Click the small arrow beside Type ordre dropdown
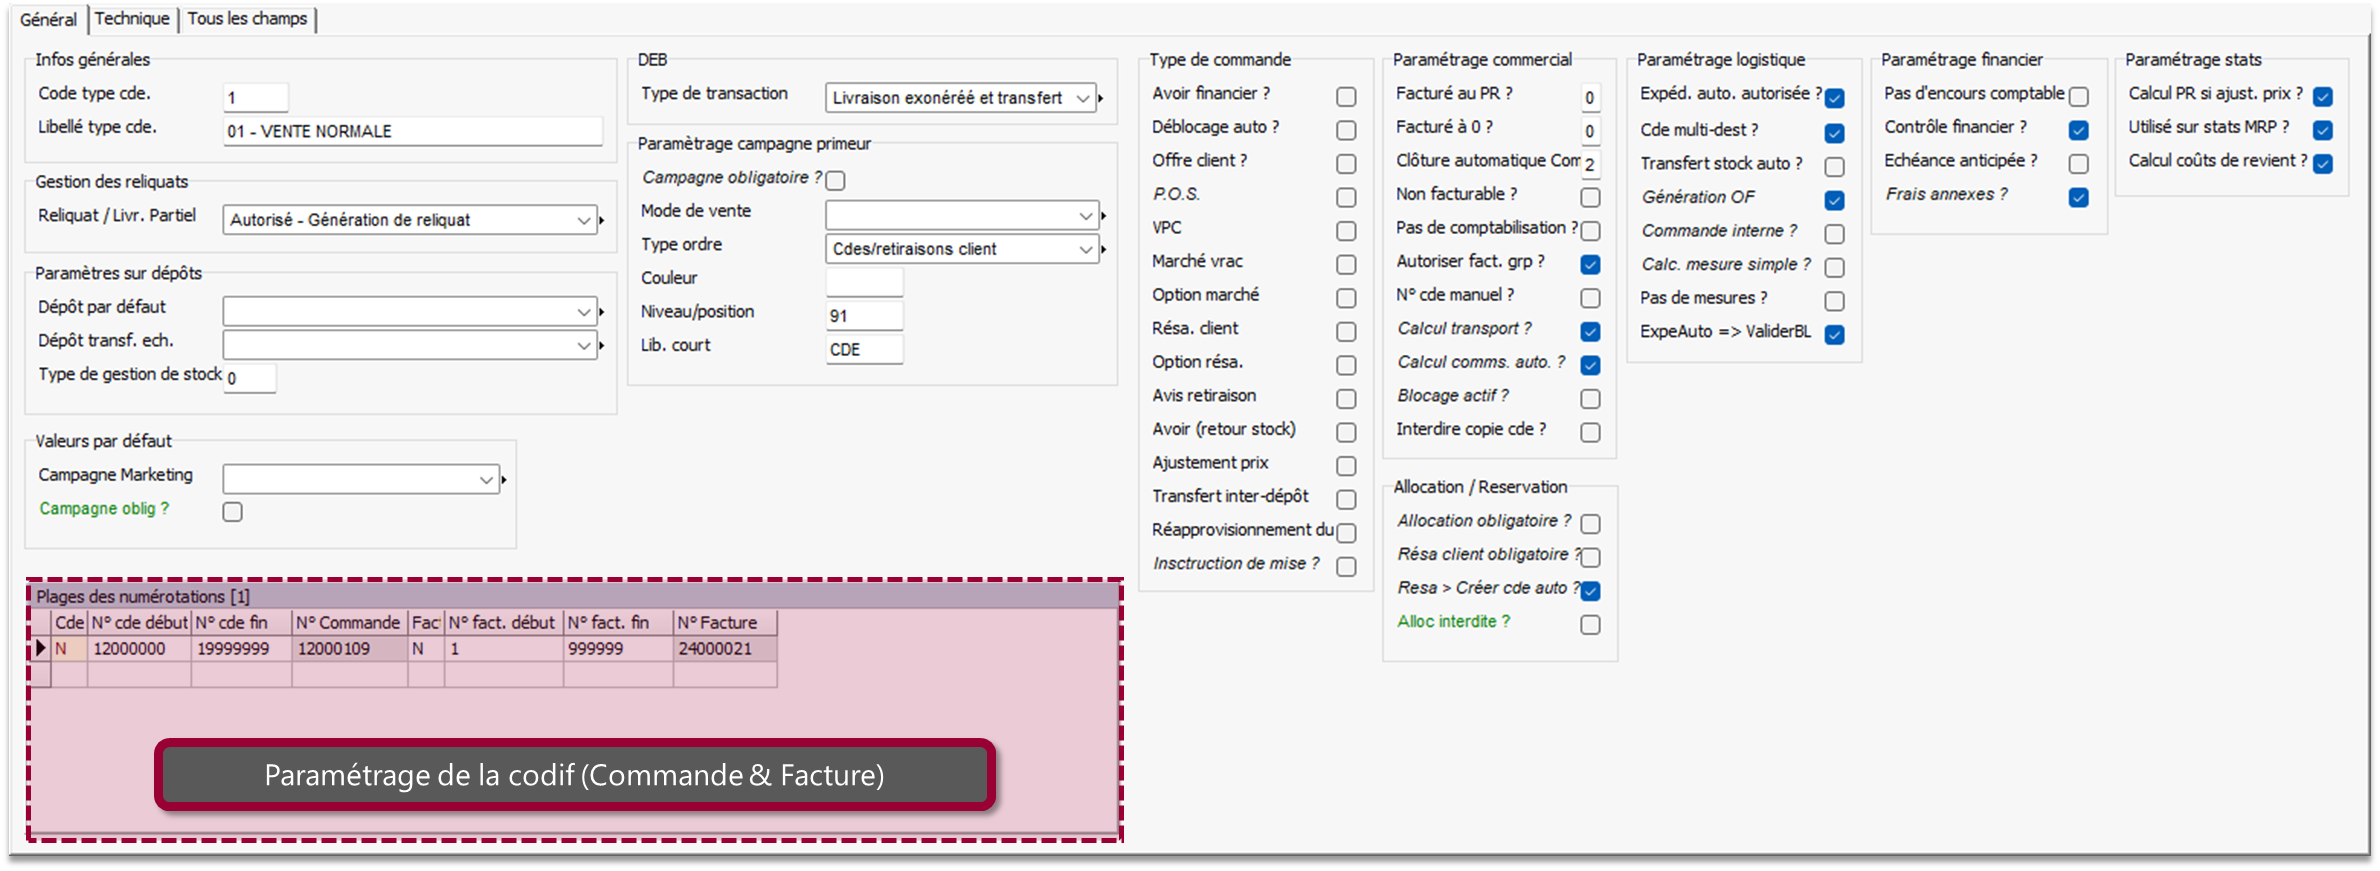 pos(1103,249)
